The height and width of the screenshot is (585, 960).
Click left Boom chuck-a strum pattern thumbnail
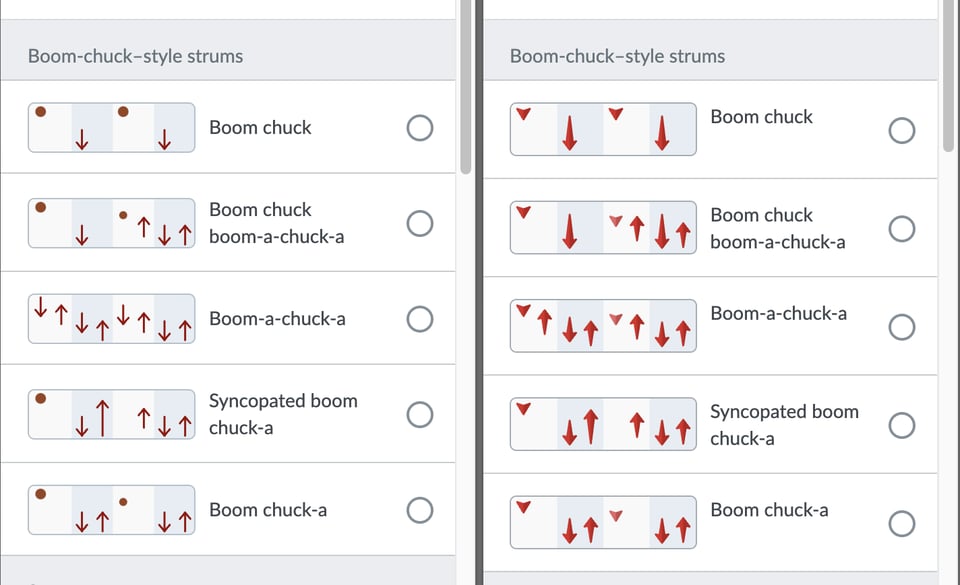tap(112, 510)
